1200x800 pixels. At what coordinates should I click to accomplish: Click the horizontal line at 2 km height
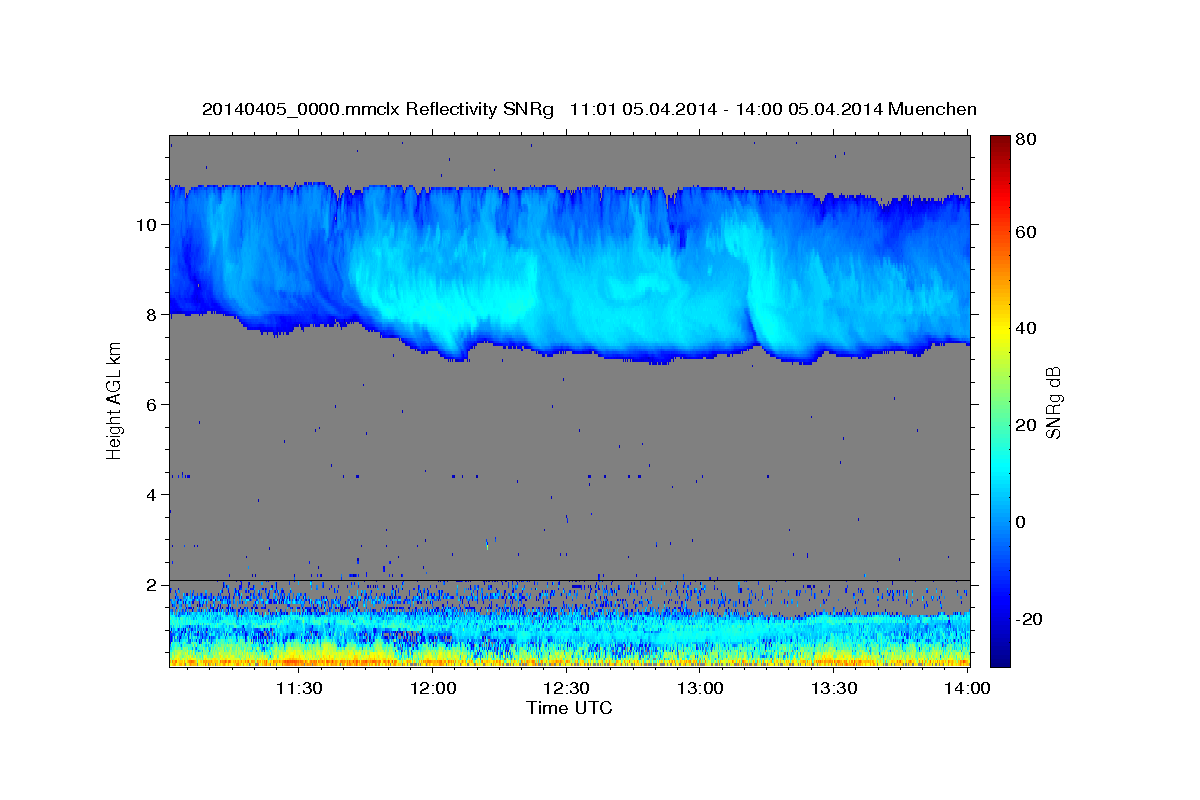coord(569,580)
